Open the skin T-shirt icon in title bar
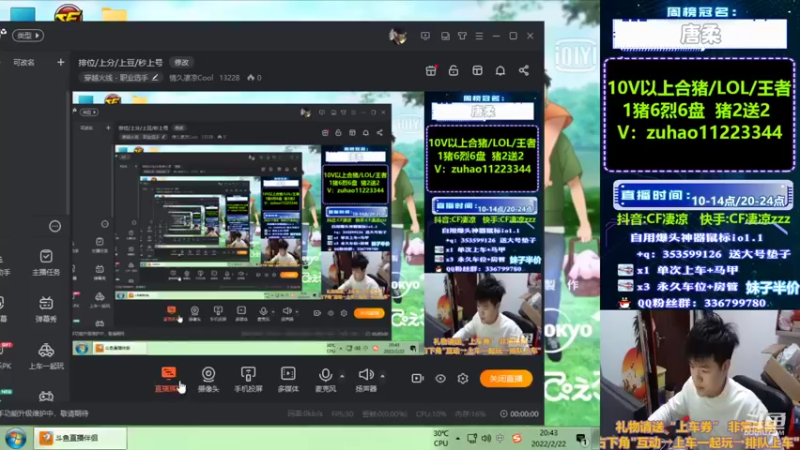 tap(462, 36)
